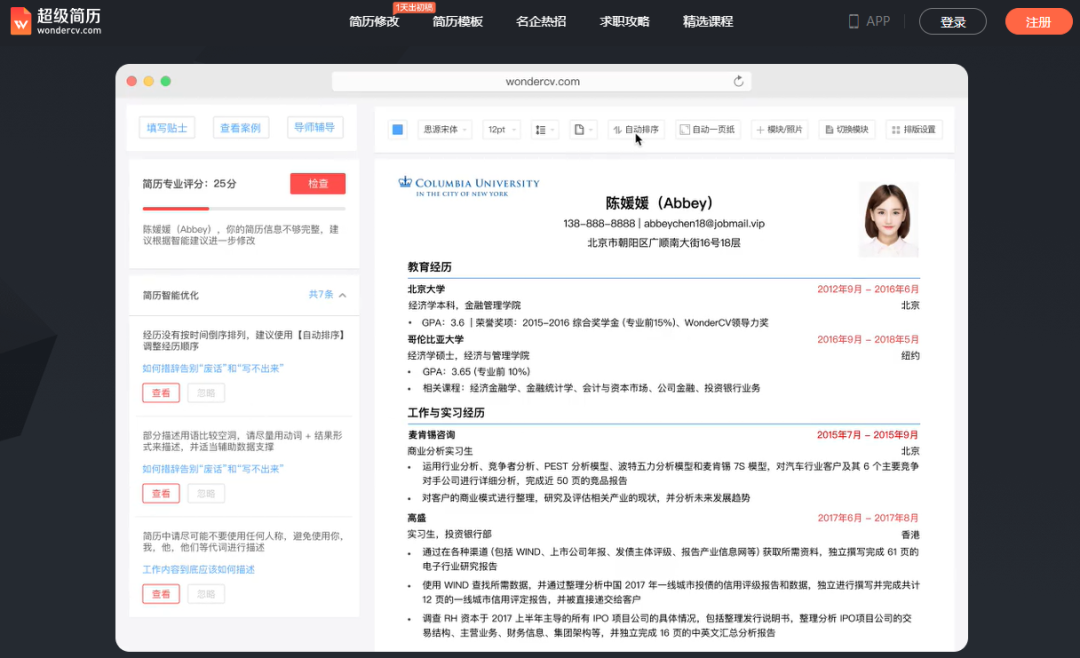Open the 思源宋体 font dropdown
The width and height of the screenshot is (1080, 658).
[445, 130]
